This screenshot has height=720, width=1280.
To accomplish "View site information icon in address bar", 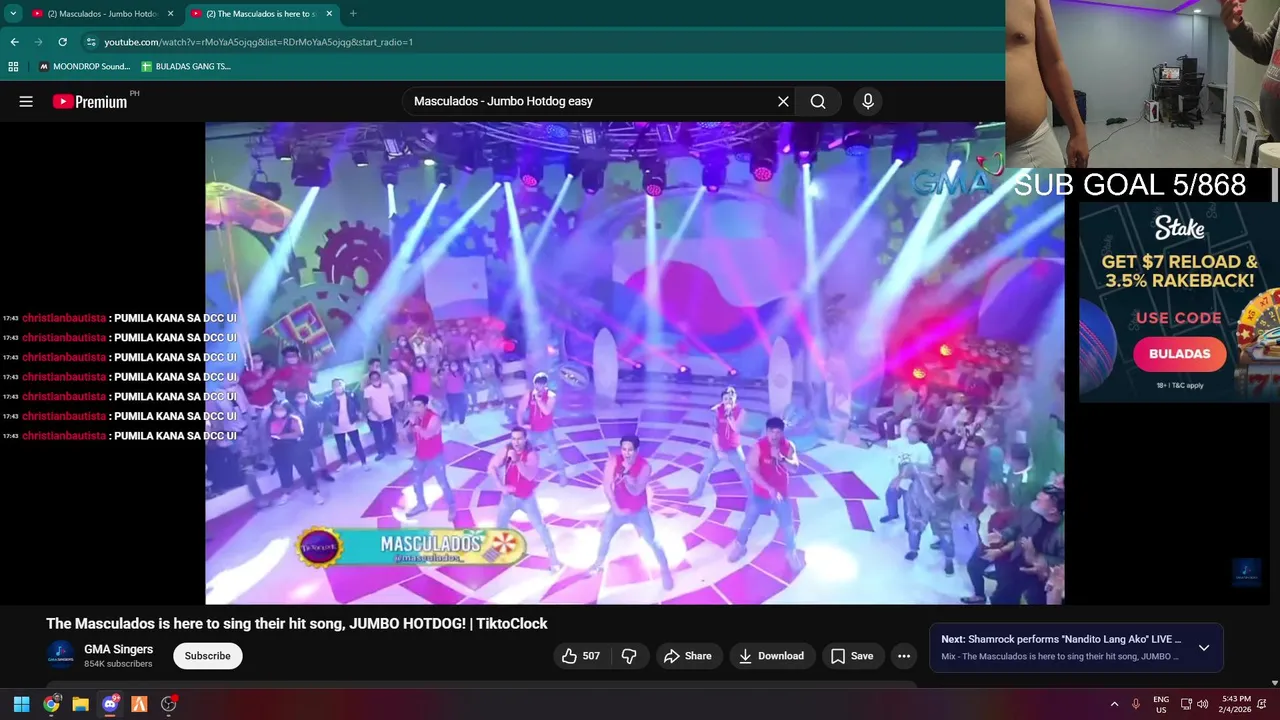I will pyautogui.click(x=91, y=42).
